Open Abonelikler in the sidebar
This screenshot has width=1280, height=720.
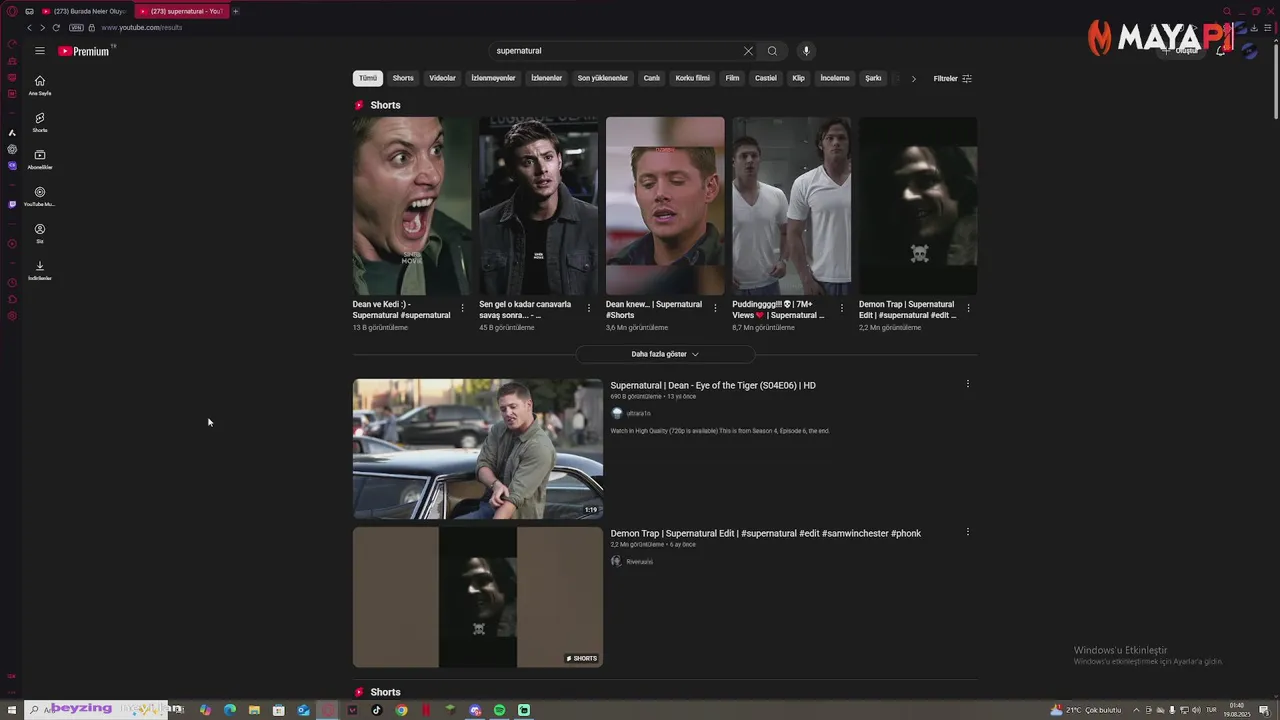coord(40,159)
